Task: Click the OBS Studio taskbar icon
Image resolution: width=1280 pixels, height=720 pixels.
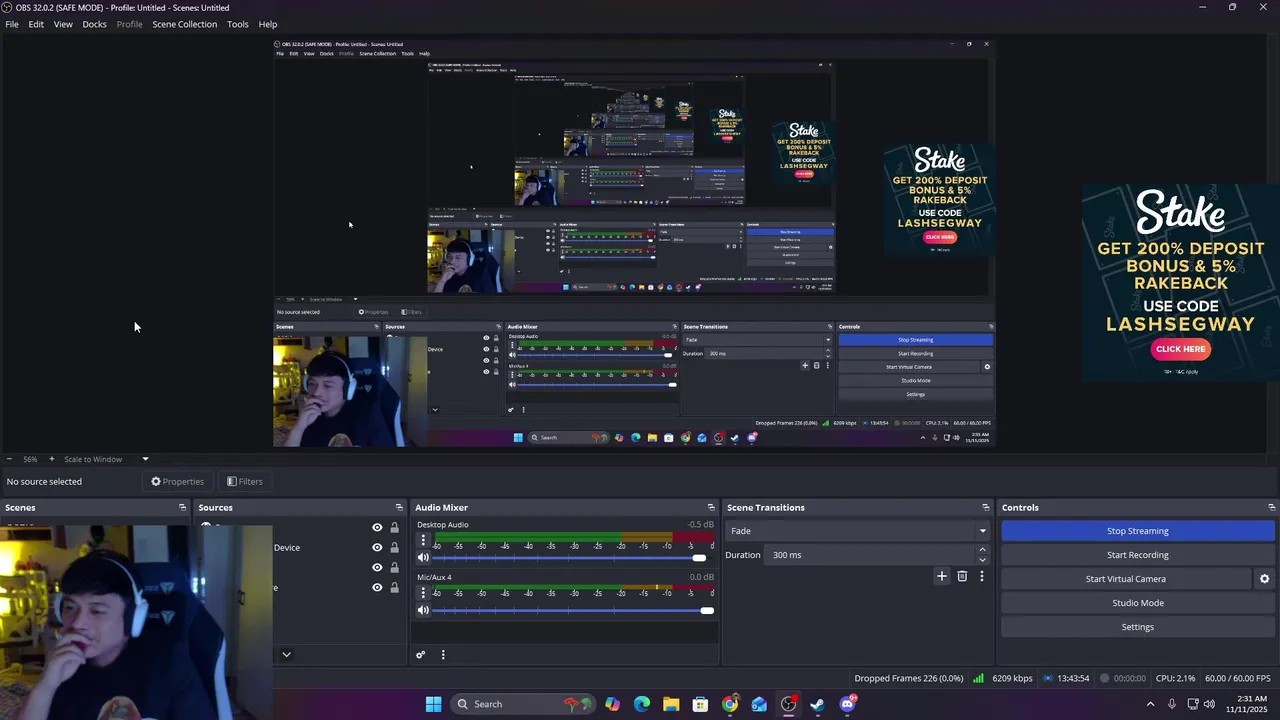Action: coord(789,704)
